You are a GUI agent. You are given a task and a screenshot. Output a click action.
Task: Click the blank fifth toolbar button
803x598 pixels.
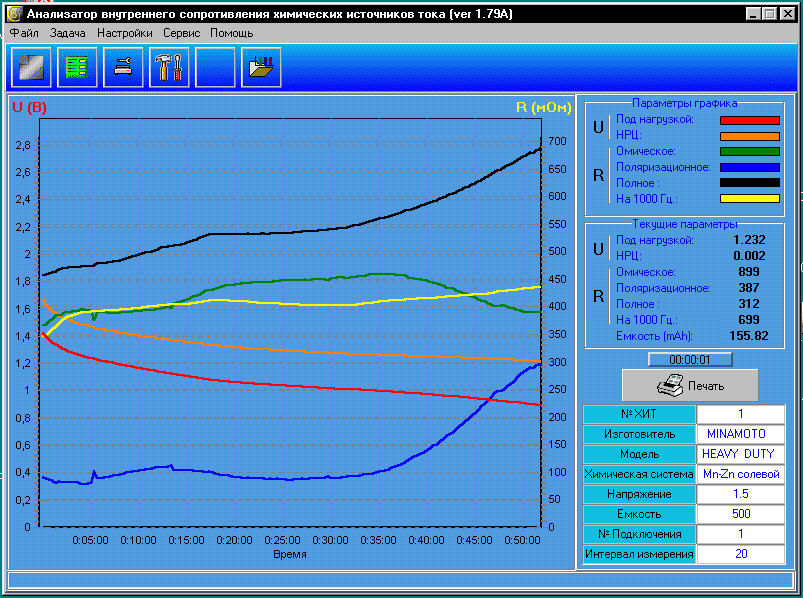(x=215, y=67)
